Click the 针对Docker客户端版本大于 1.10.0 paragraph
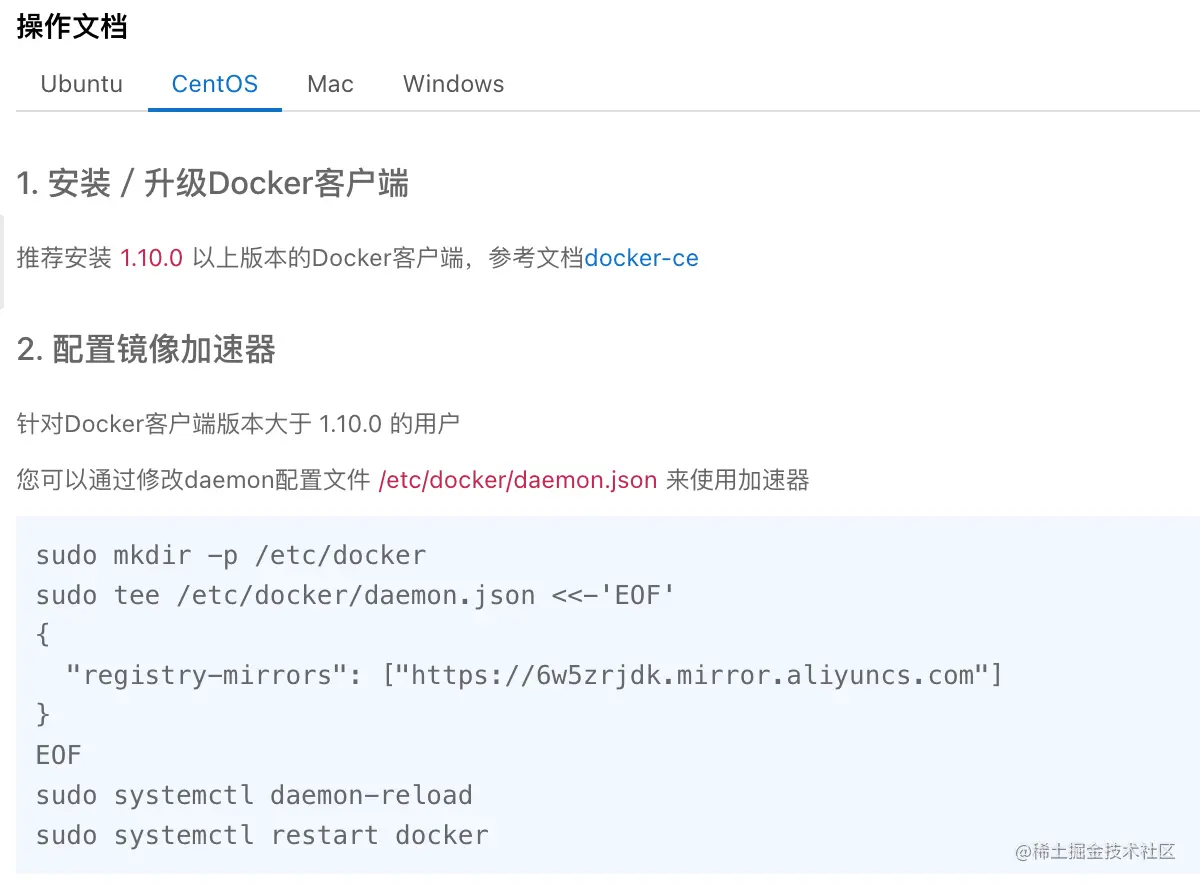Screen dimensions: 1200x886 238,424
